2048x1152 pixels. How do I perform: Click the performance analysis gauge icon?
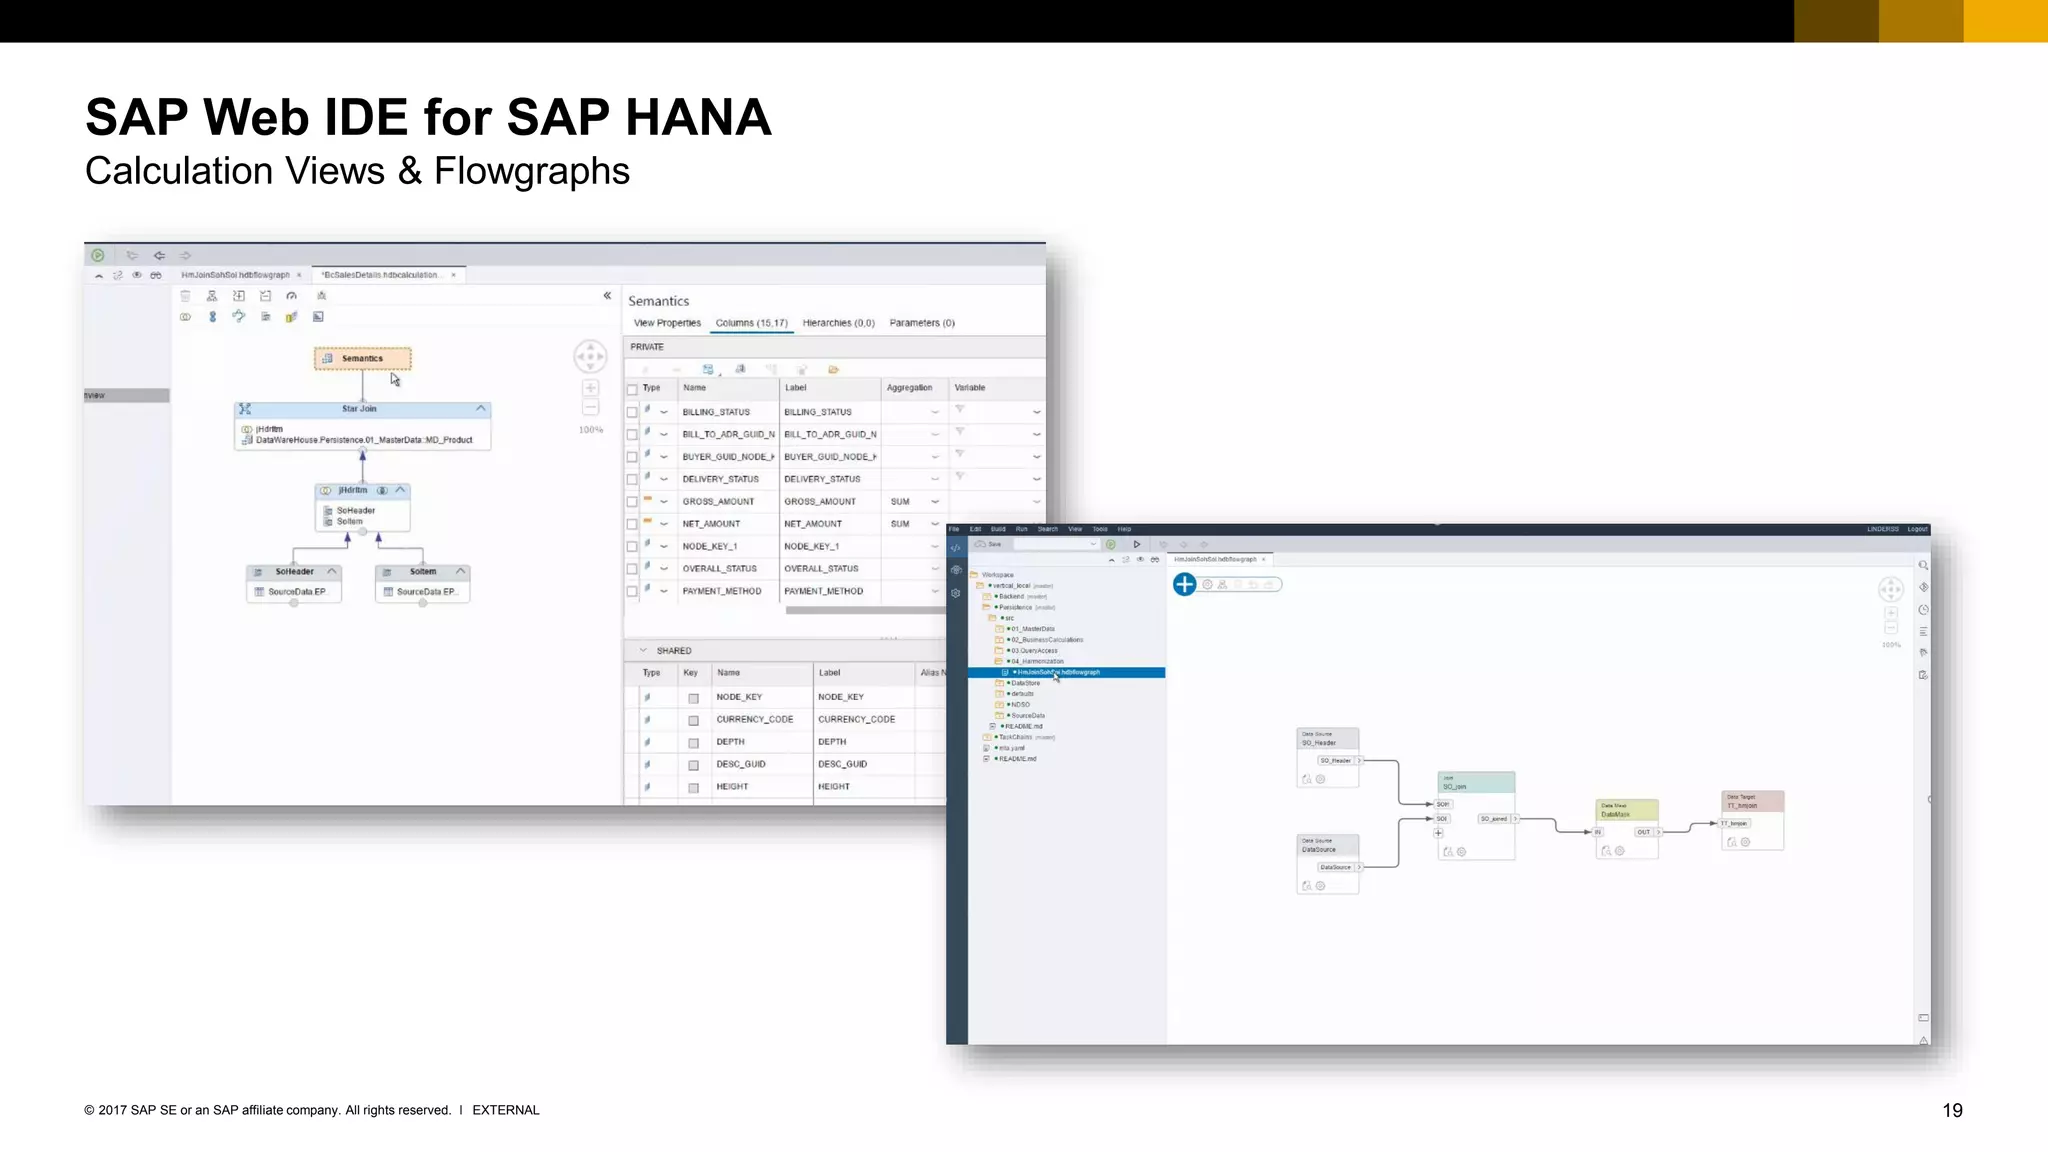pyautogui.click(x=291, y=296)
